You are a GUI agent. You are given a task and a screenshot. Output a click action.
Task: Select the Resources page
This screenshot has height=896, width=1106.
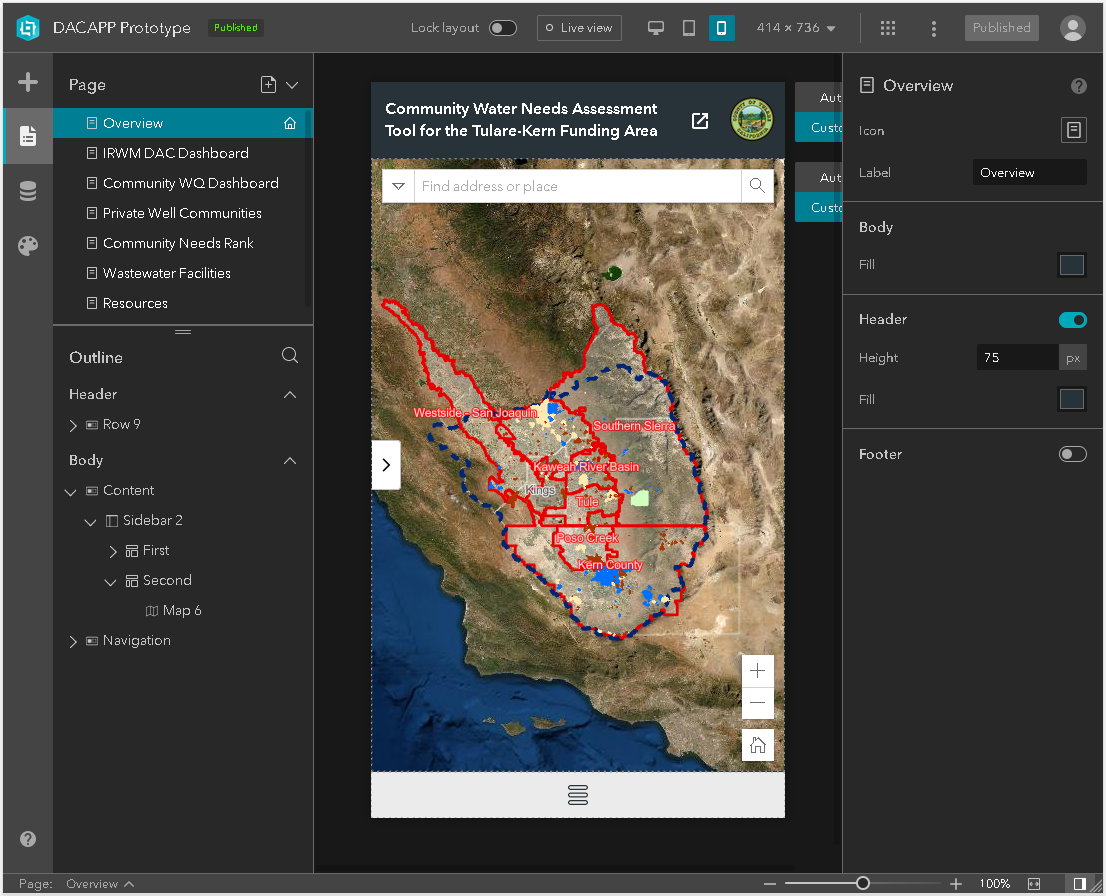coord(179,303)
